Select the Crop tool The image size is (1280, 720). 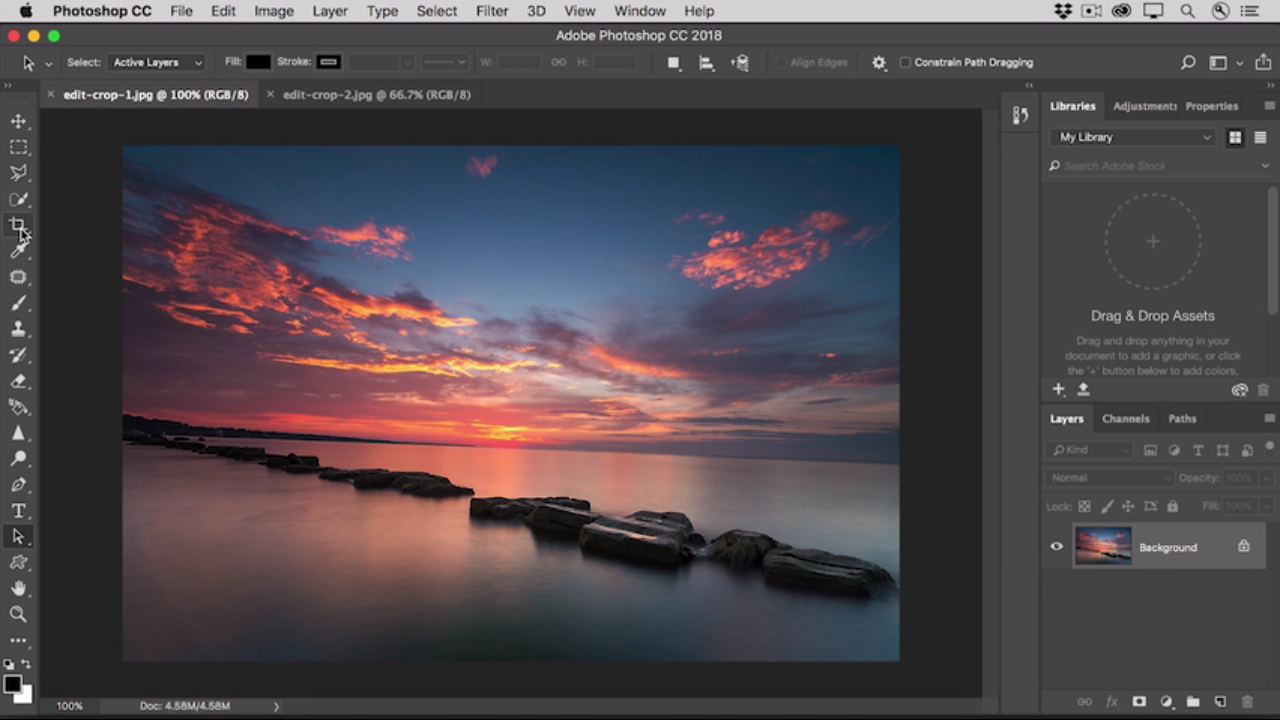[x=18, y=225]
